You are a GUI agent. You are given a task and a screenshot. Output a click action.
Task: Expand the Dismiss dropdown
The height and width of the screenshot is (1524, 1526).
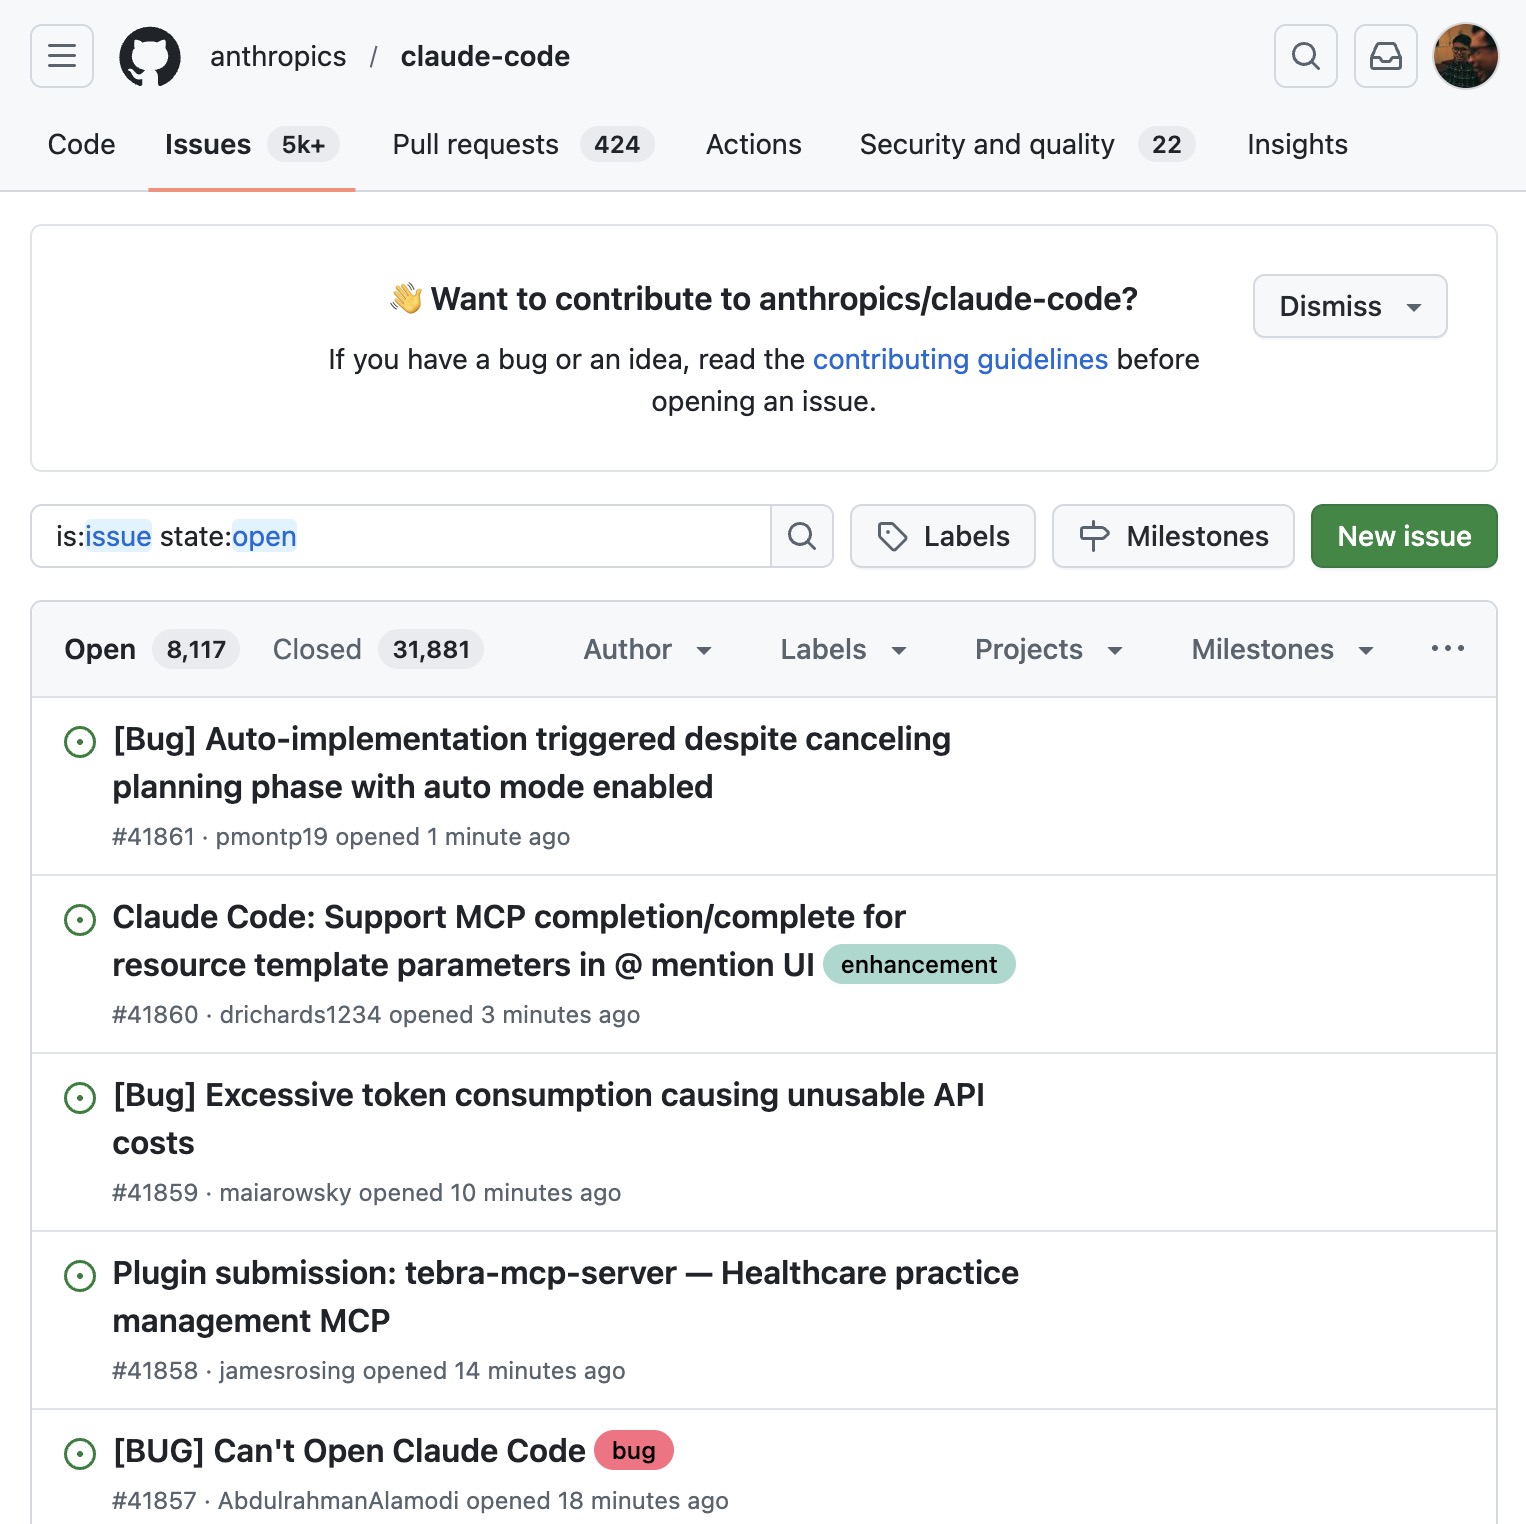(x=1349, y=306)
